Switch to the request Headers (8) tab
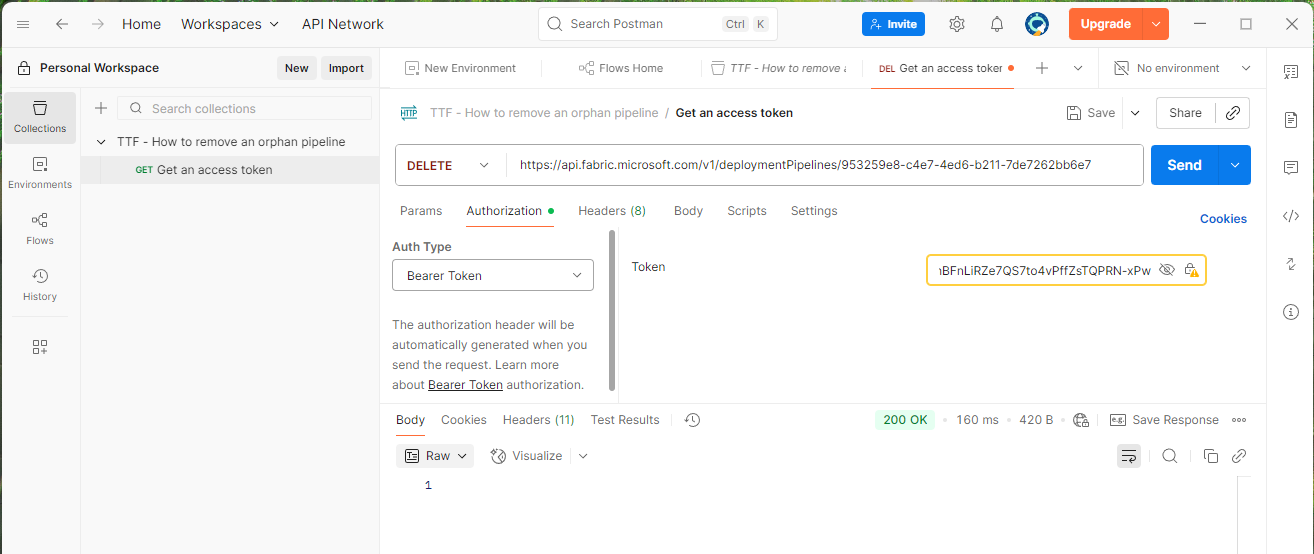This screenshot has height=554, width=1314. tap(612, 211)
